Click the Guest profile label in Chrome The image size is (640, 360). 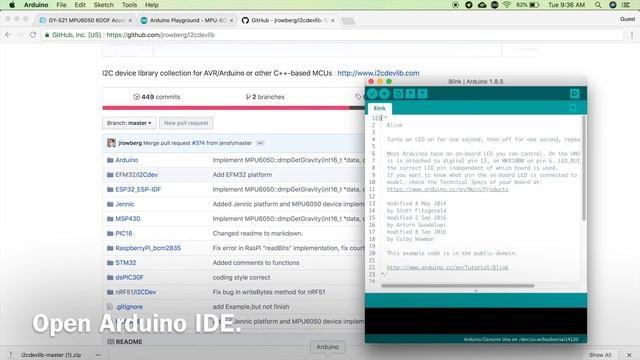tap(627, 19)
